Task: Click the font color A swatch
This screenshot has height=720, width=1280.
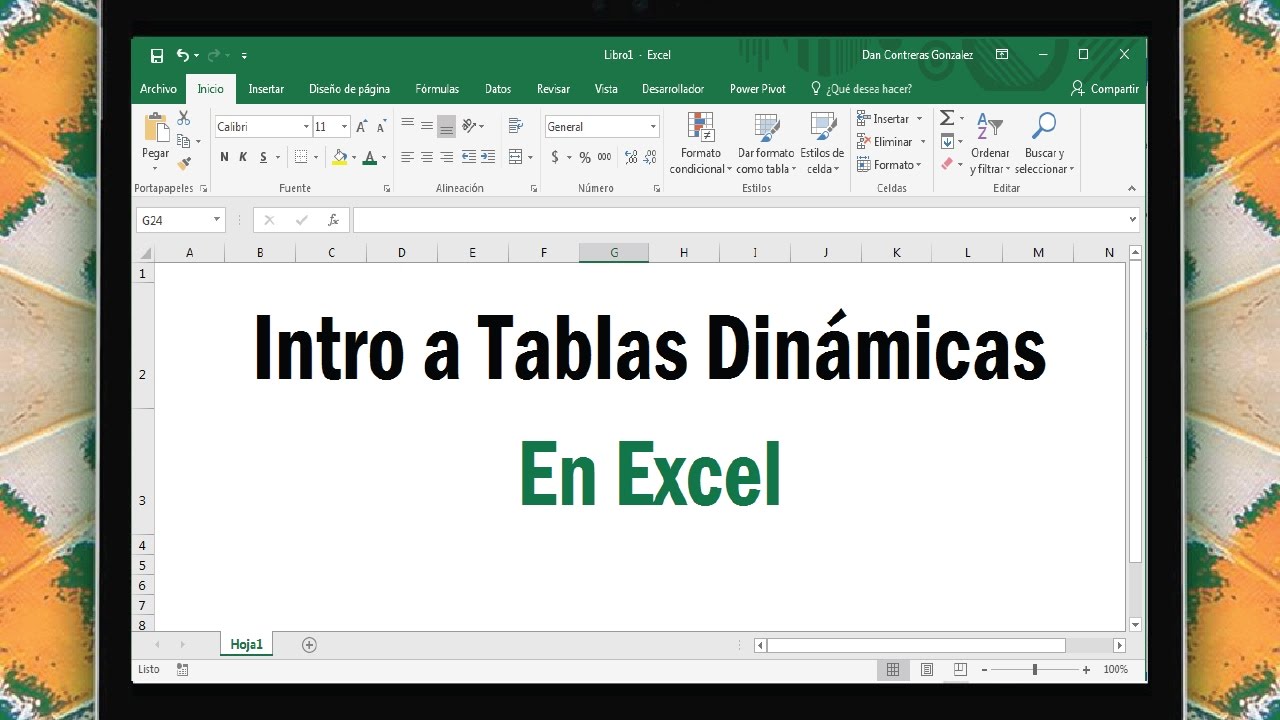Action: pos(369,157)
